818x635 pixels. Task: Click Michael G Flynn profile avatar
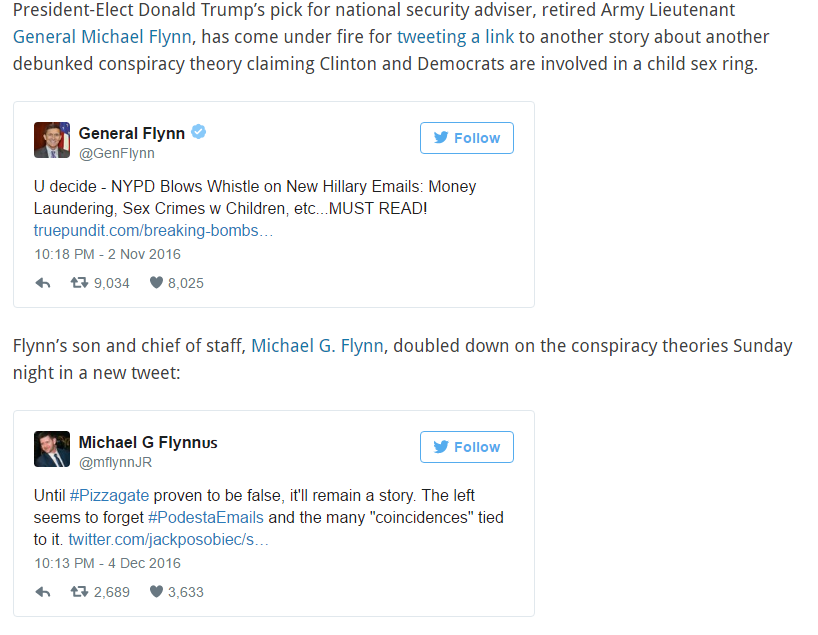[x=52, y=449]
